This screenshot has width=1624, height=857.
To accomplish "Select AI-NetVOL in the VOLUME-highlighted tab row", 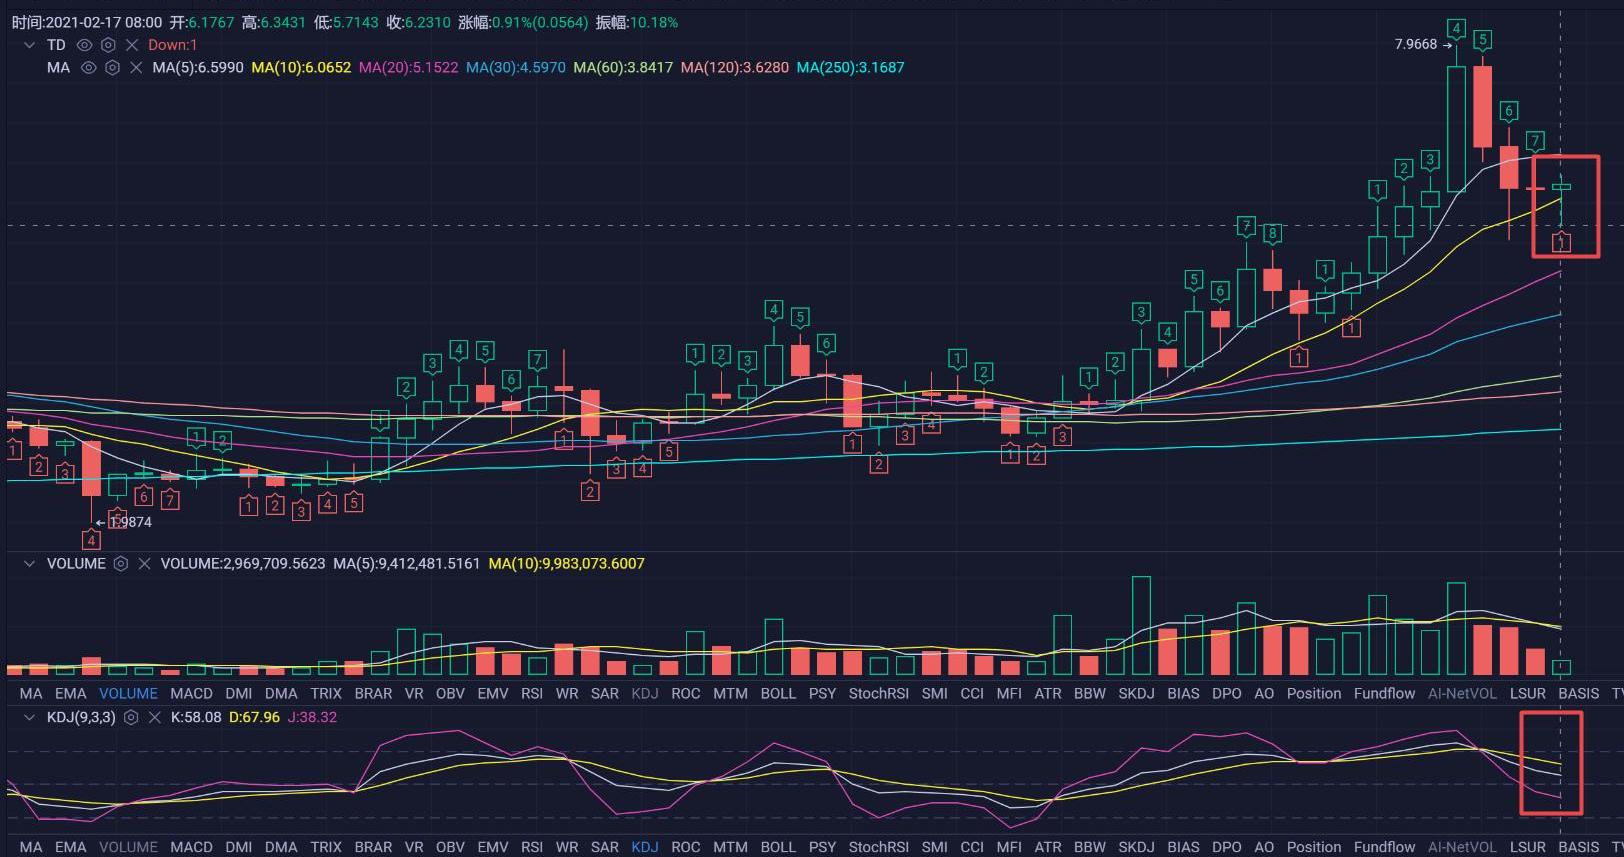I will [1462, 693].
